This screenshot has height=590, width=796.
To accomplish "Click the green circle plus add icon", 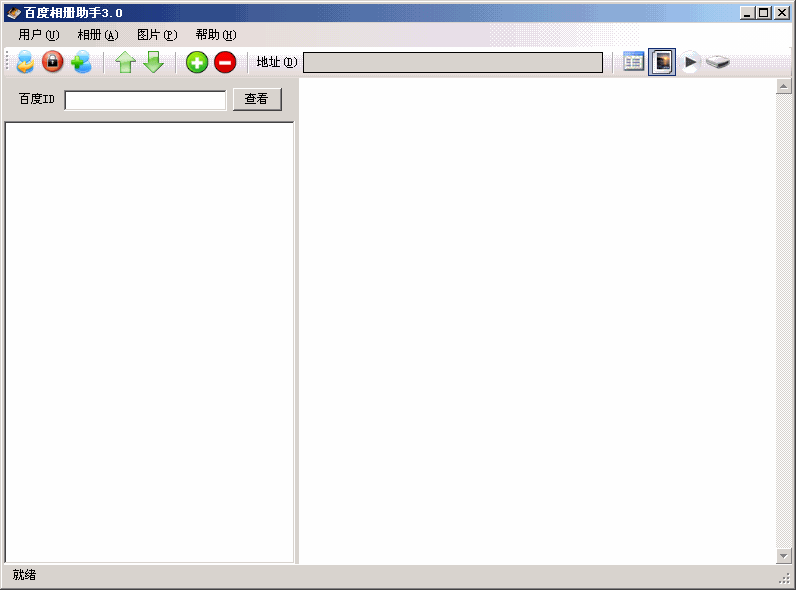I will (197, 62).
